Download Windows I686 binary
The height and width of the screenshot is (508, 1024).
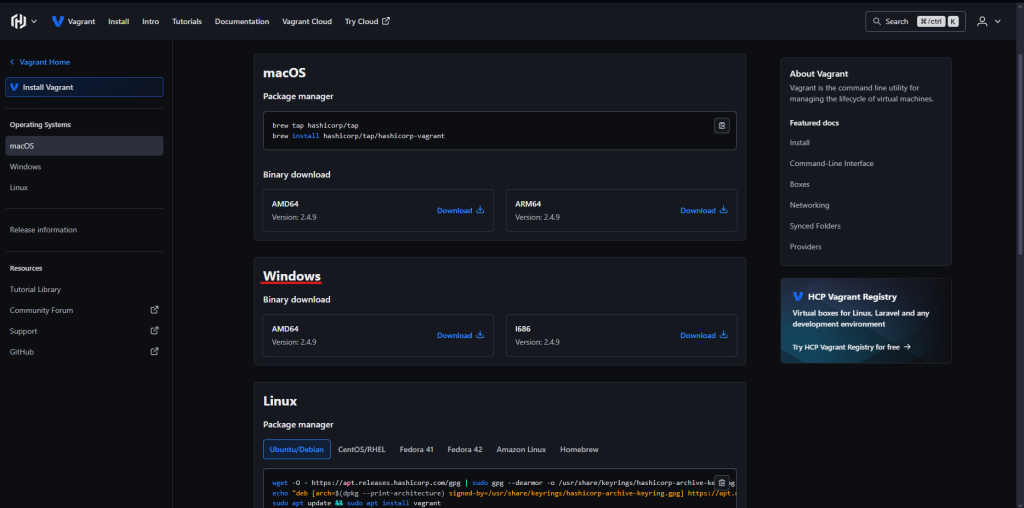[x=704, y=335]
